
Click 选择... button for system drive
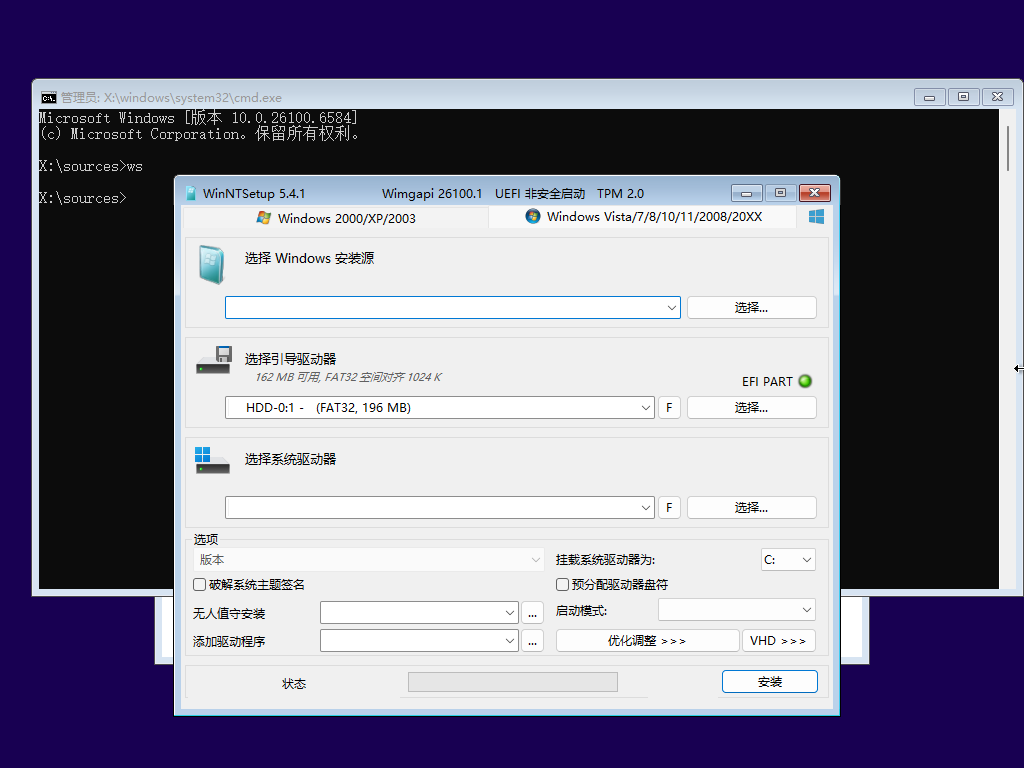point(752,507)
